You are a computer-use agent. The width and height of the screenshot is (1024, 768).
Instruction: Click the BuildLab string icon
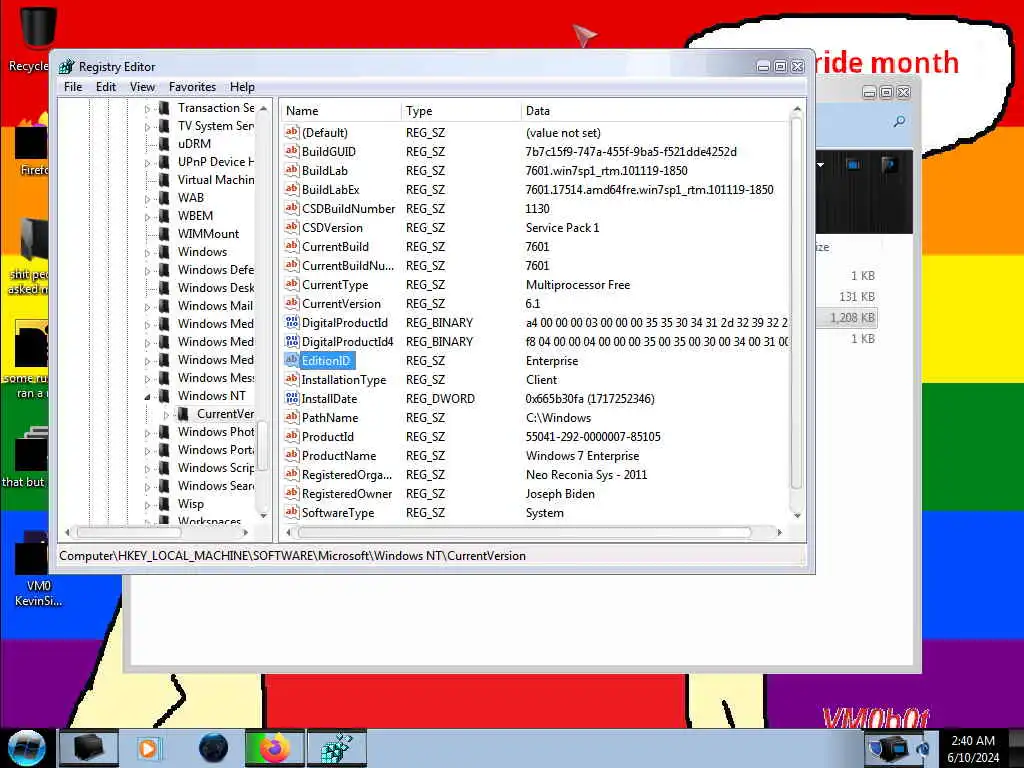point(292,170)
